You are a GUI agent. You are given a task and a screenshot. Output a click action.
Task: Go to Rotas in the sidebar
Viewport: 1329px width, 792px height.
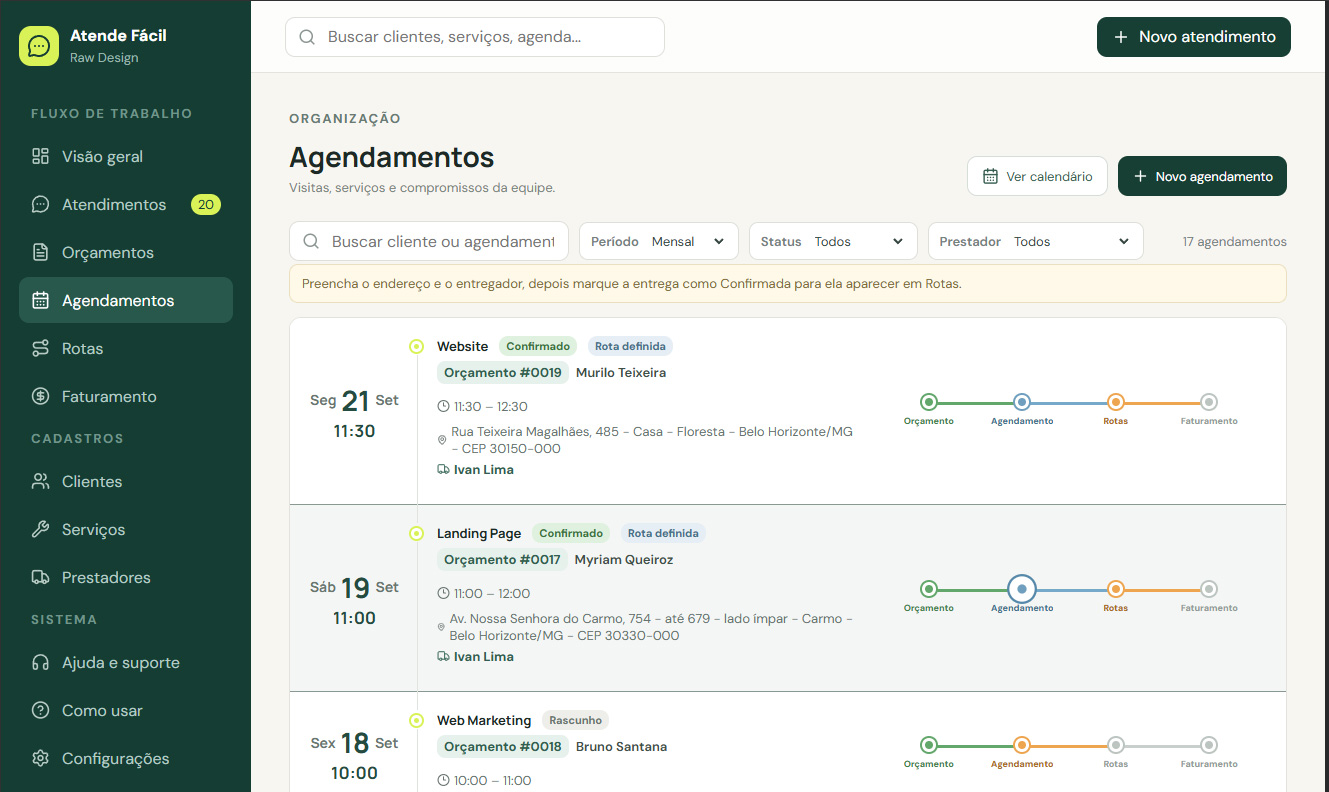pyautogui.click(x=126, y=348)
